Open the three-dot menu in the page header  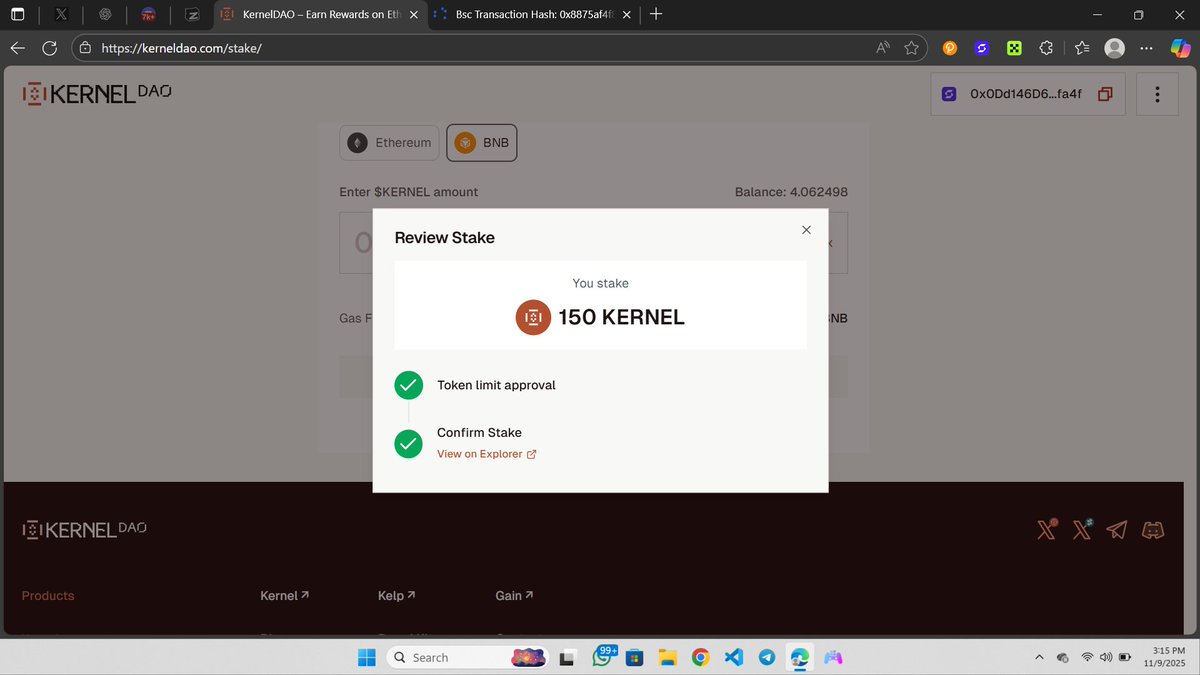click(1157, 94)
